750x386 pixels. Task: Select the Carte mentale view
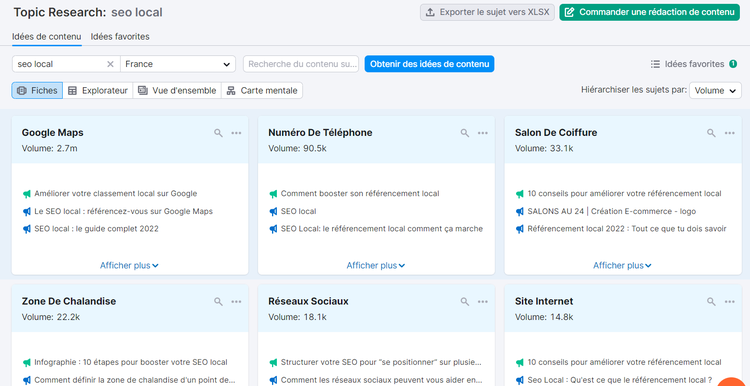262,90
